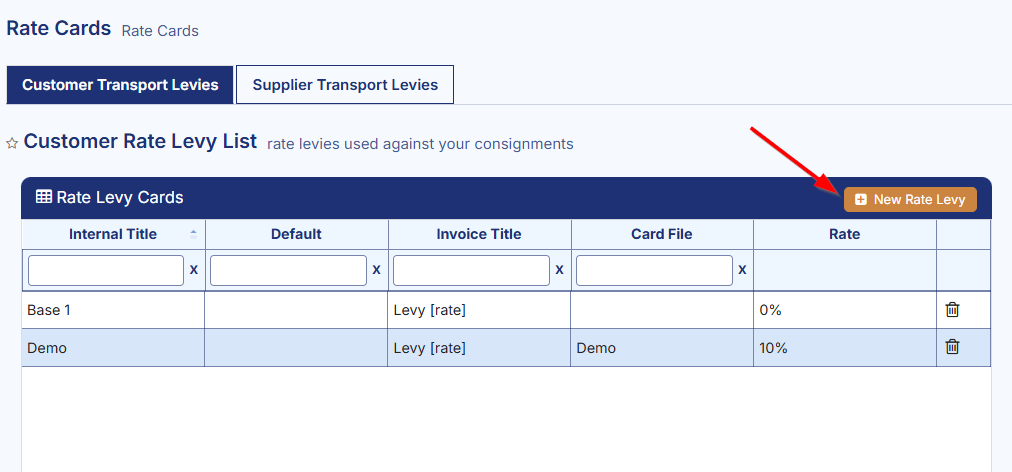Click the trash icon for Demo row
1012x472 pixels.
(x=952, y=347)
